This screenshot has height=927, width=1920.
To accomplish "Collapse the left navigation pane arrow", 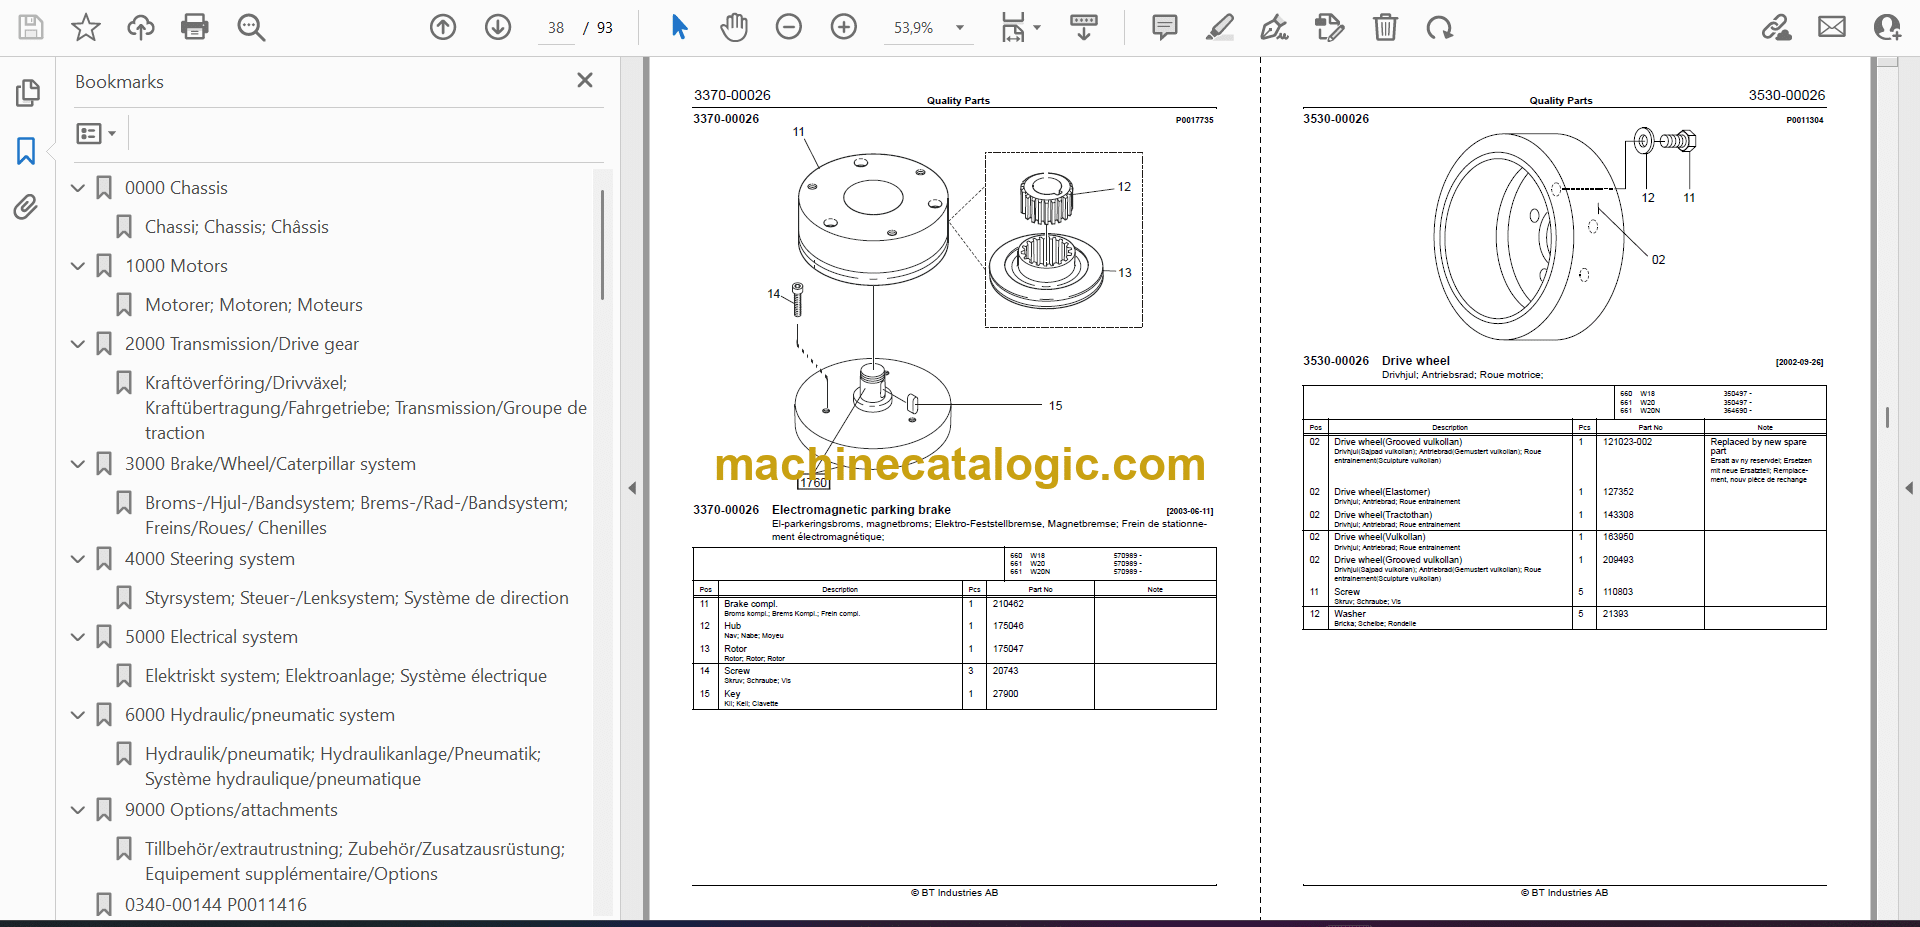I will click(x=632, y=488).
